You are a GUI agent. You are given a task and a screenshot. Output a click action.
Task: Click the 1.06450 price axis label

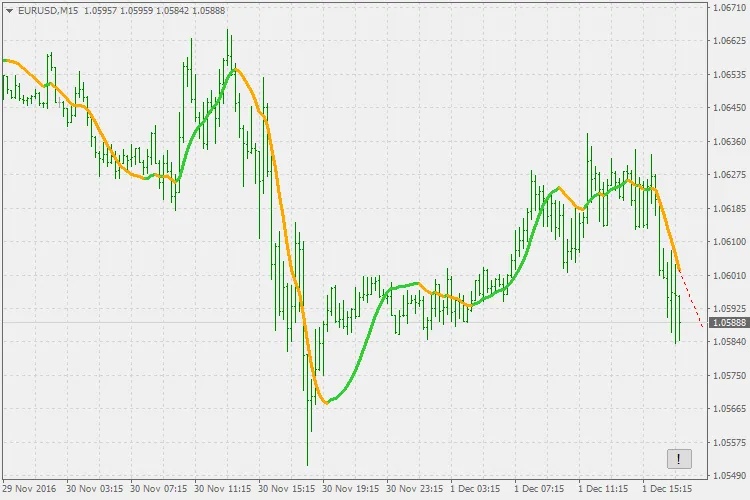729,108
